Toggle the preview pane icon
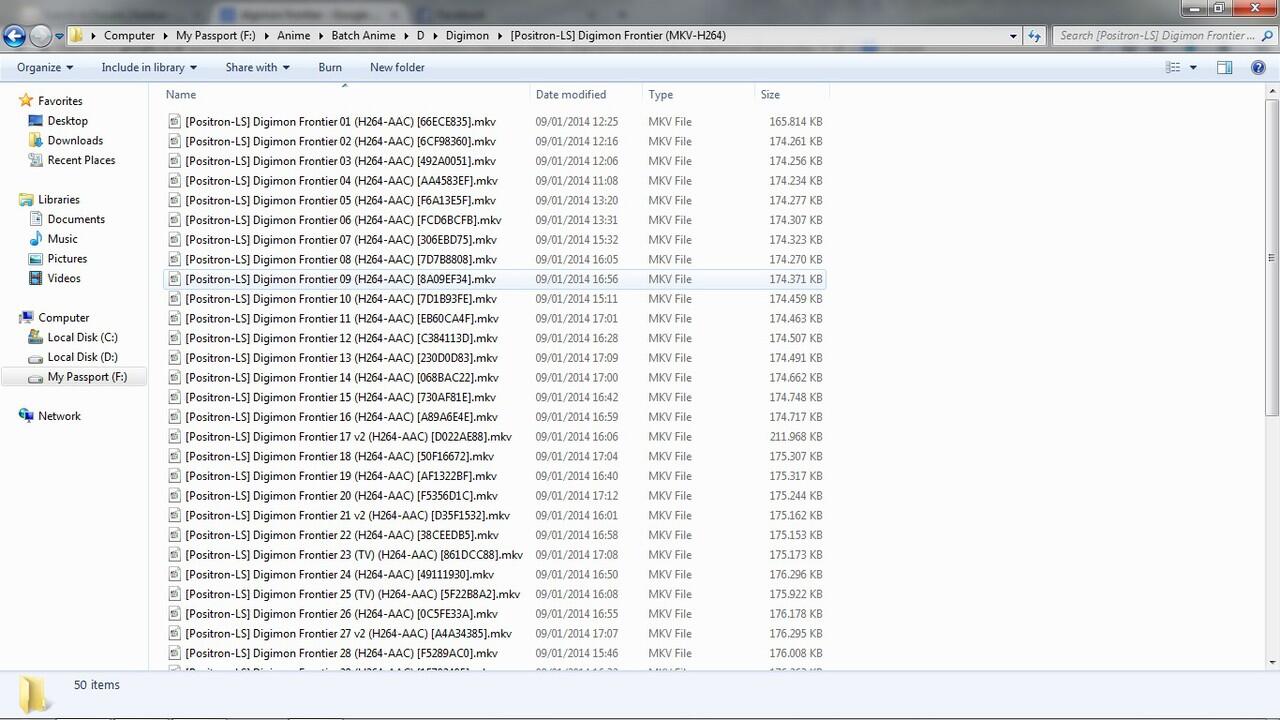 point(1224,67)
